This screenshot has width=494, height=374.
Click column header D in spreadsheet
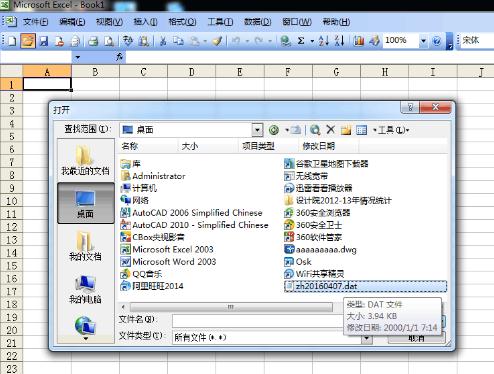tap(192, 72)
